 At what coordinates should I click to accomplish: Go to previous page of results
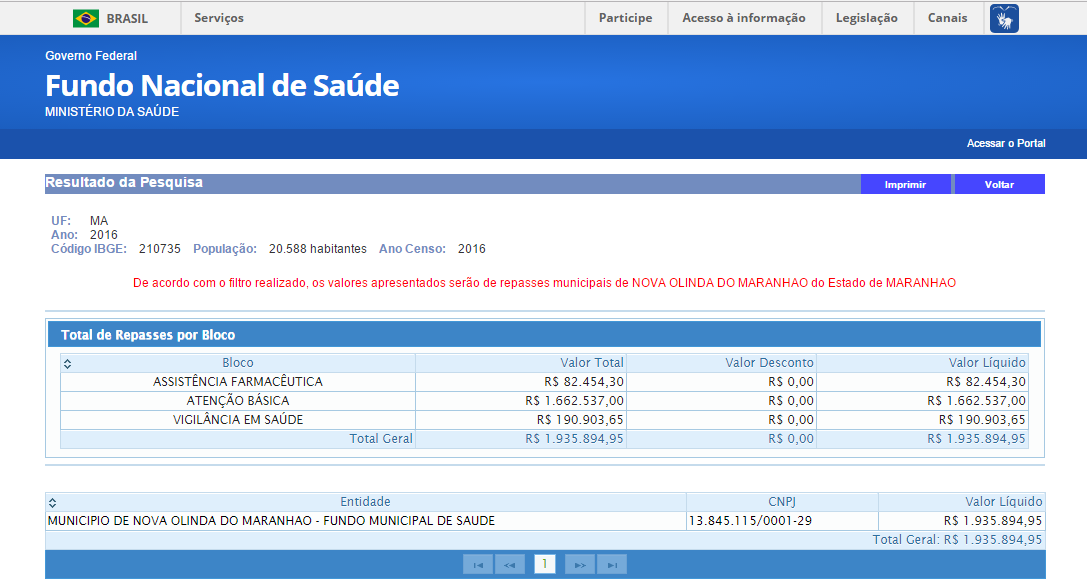pos(509,565)
